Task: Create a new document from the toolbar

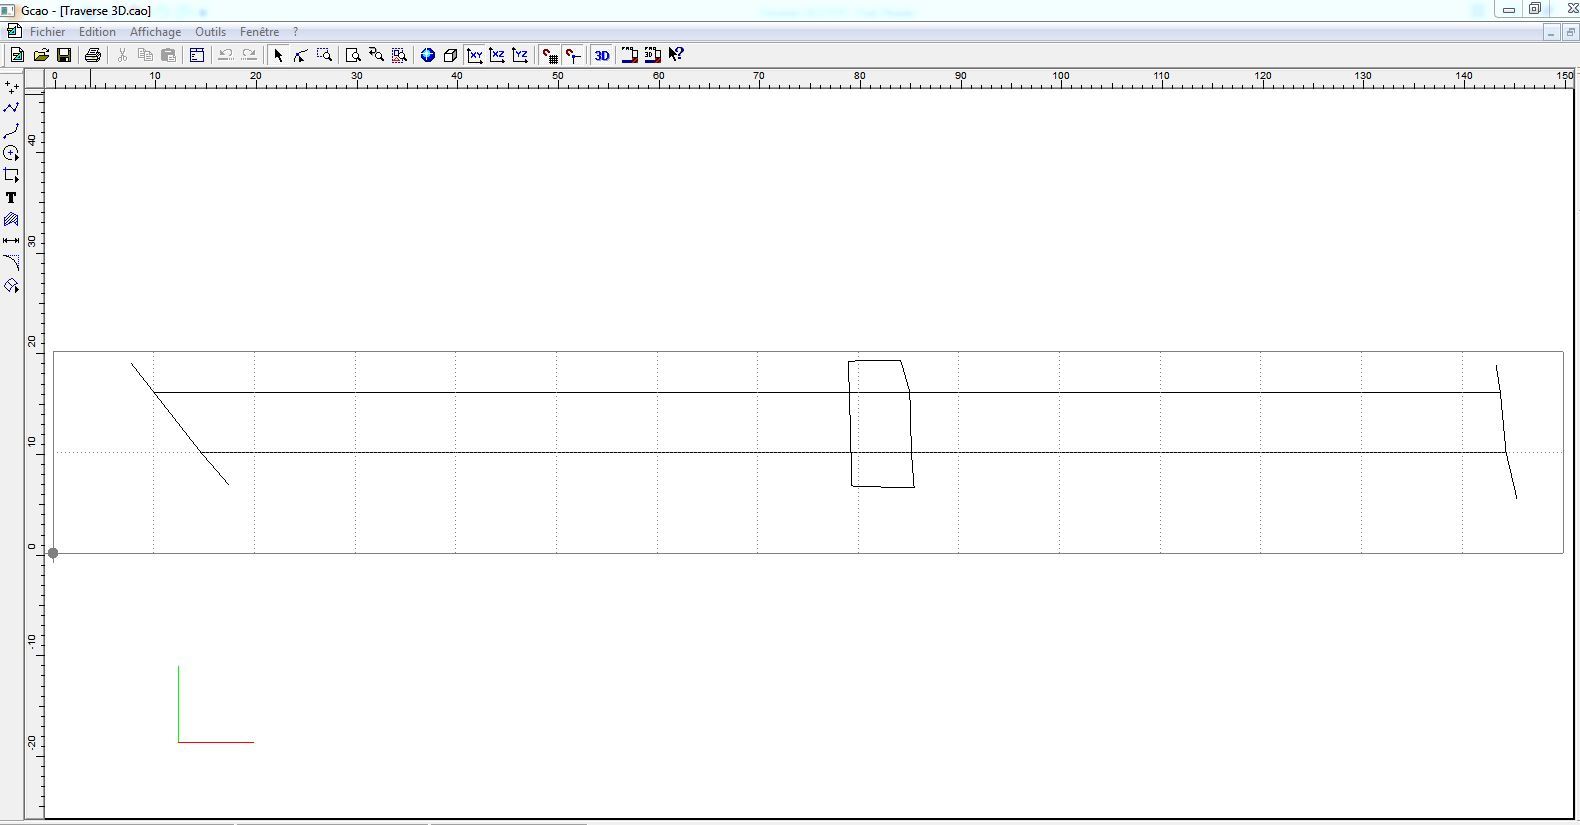Action: point(17,55)
